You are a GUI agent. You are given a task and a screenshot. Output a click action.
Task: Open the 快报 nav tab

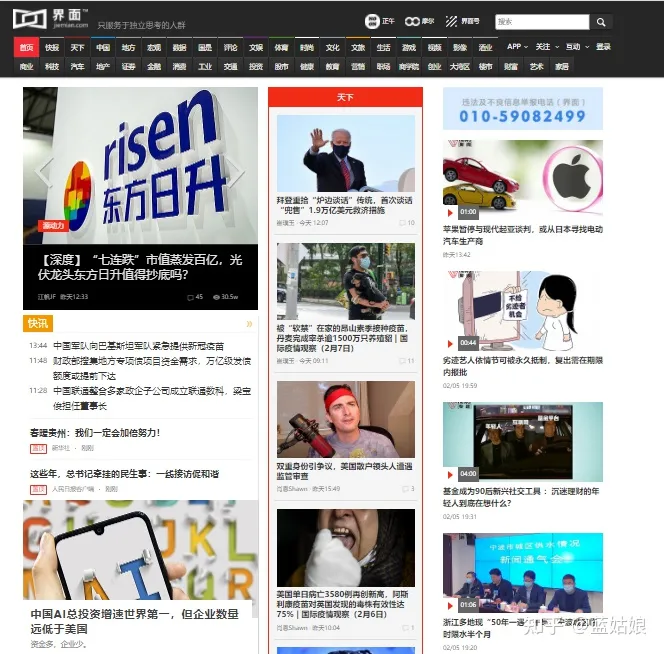[52, 47]
